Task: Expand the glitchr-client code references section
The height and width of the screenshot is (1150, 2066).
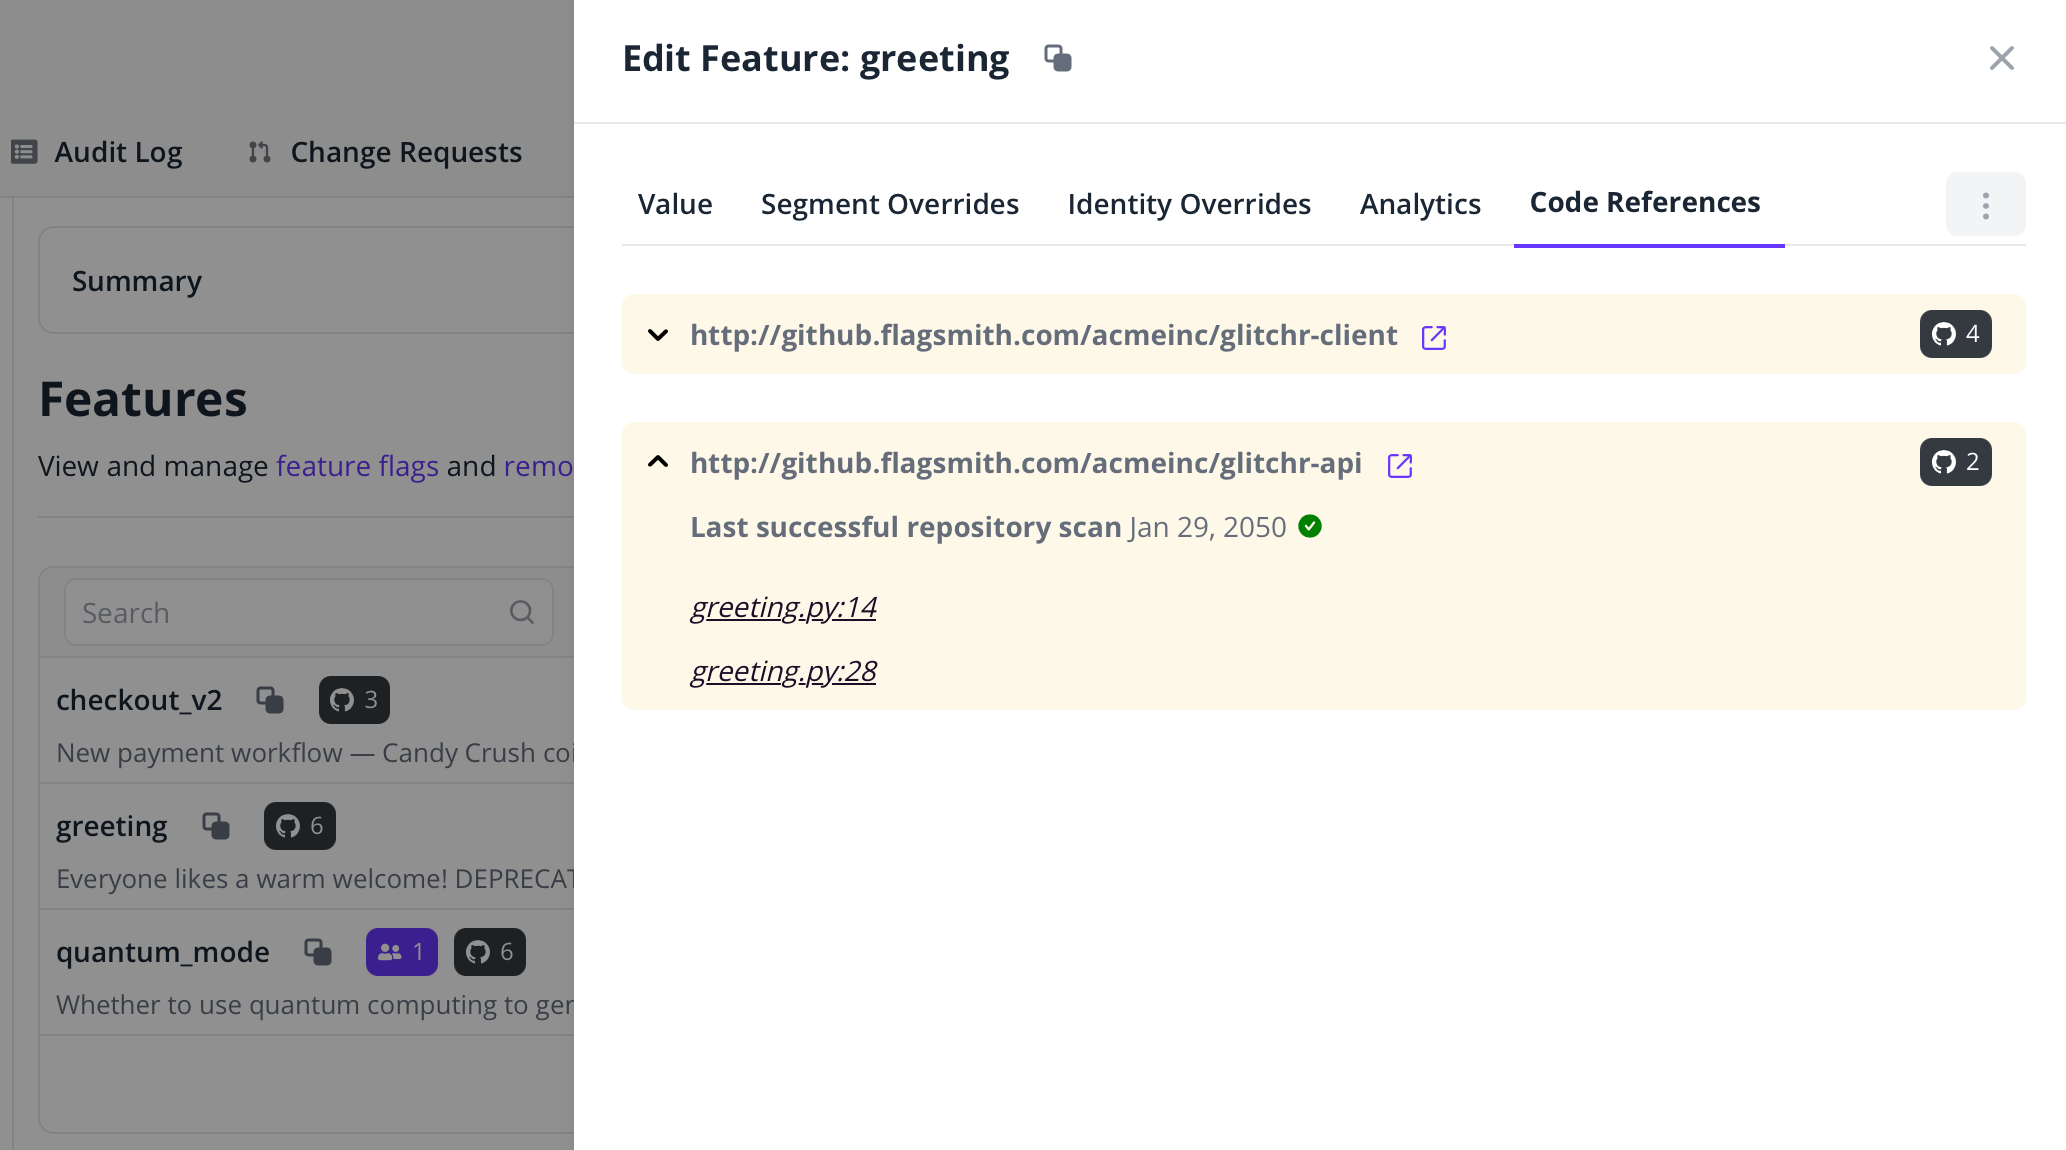Action: [657, 336]
